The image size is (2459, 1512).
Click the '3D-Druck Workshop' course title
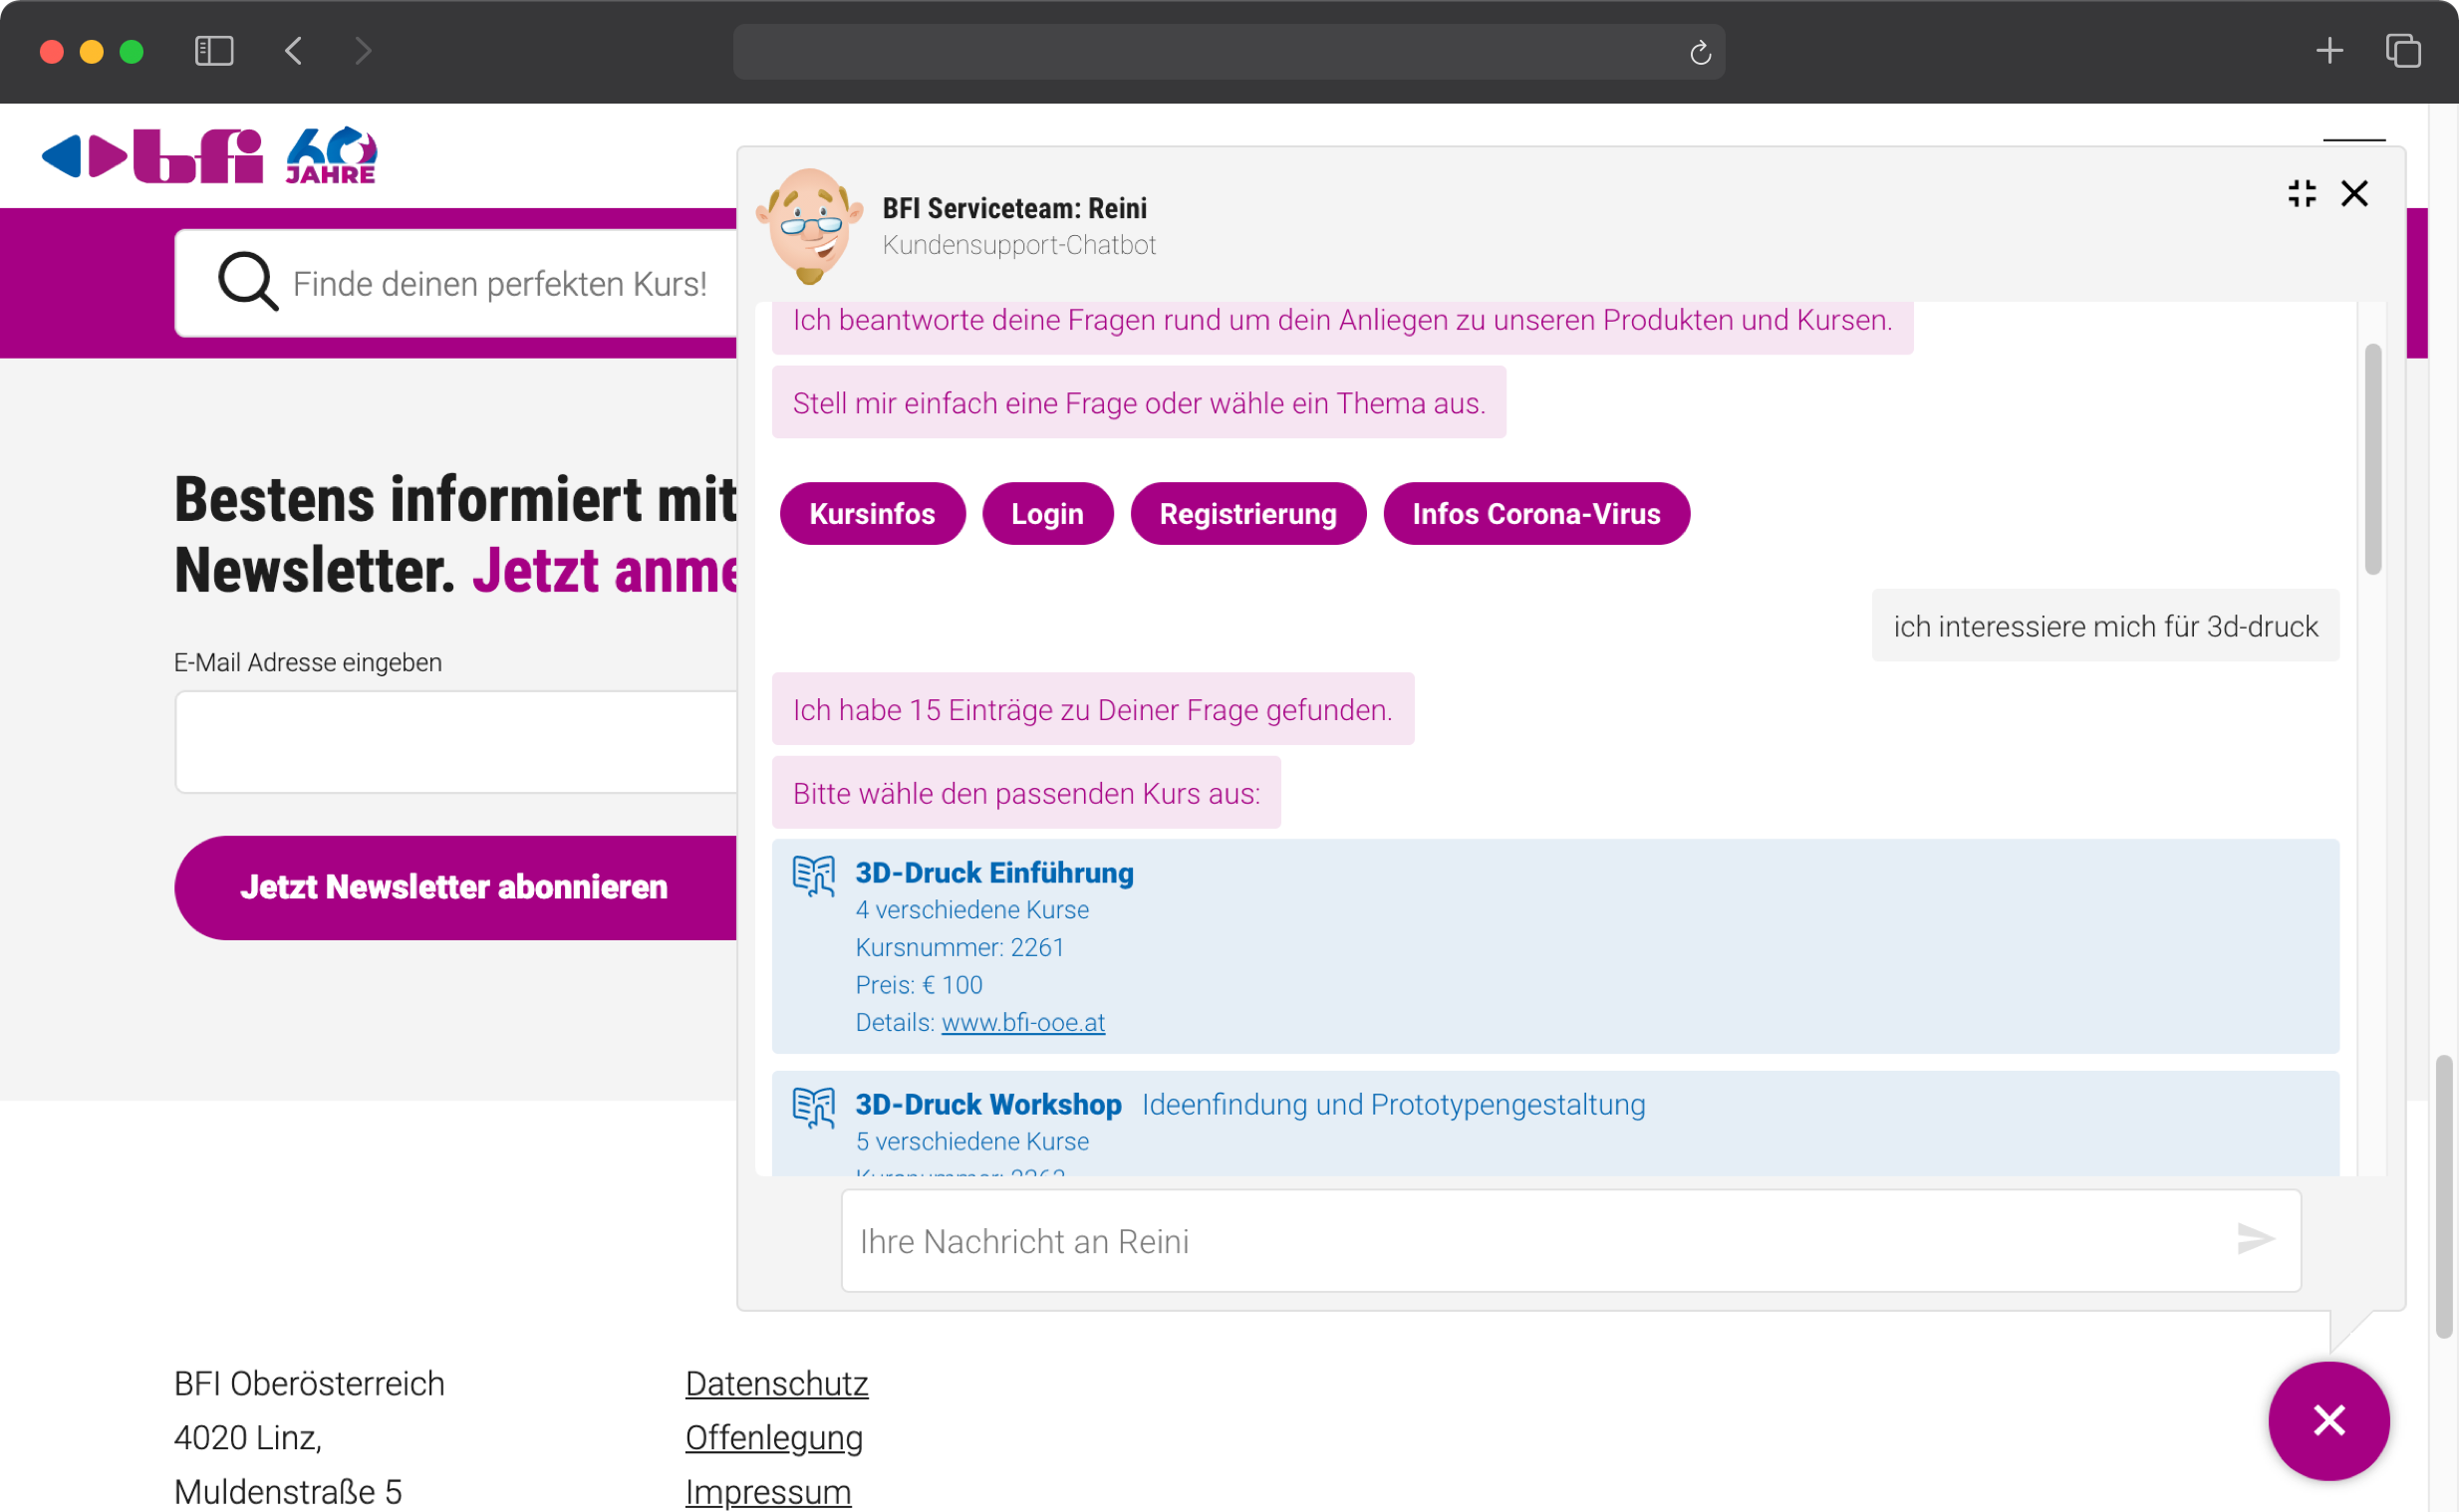tap(988, 1104)
